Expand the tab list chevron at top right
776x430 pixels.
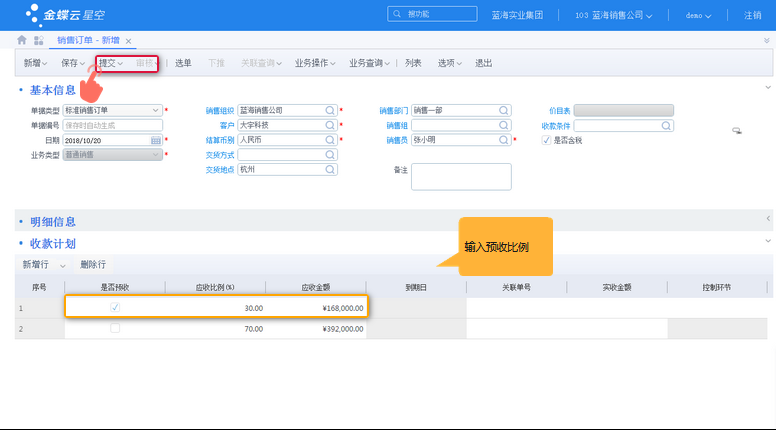coord(767,41)
